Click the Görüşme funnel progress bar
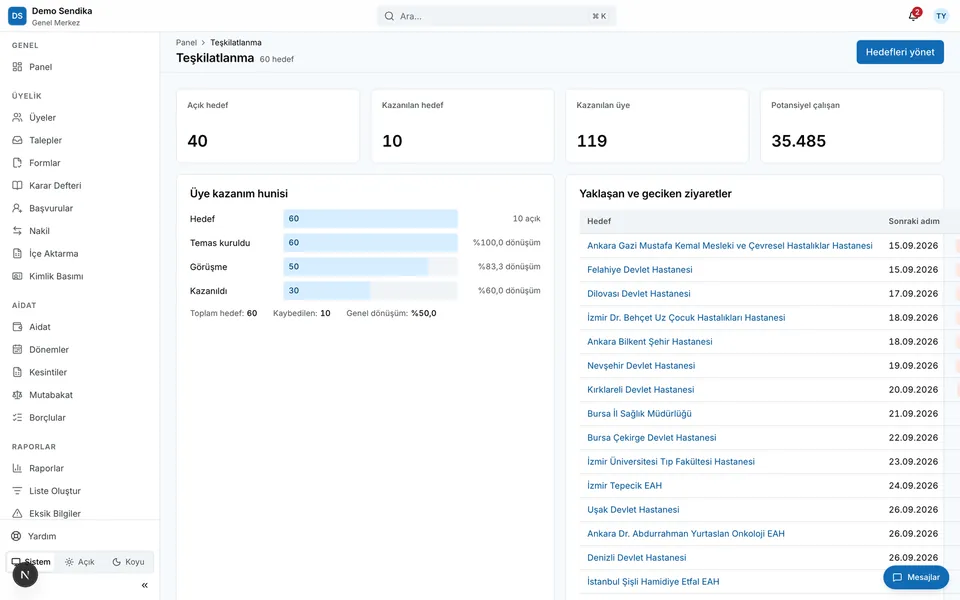The image size is (960, 600). pos(370,266)
